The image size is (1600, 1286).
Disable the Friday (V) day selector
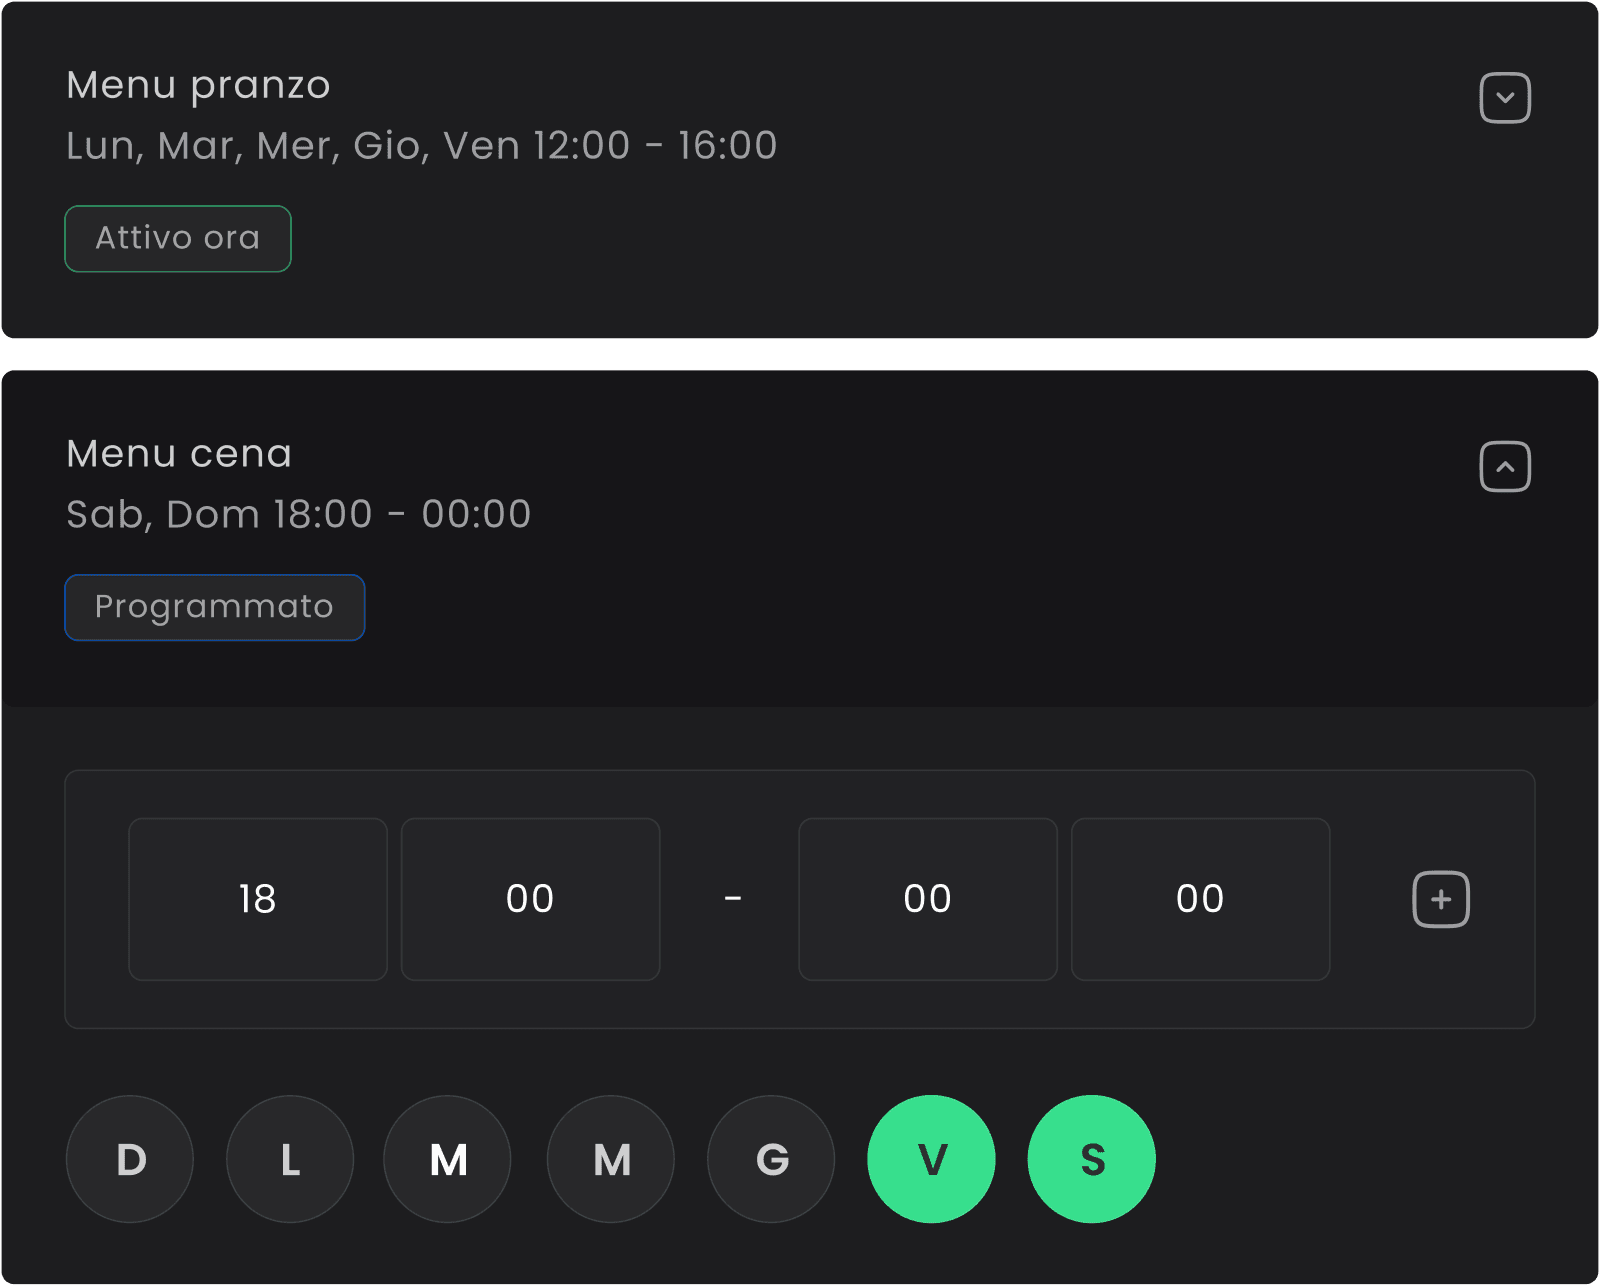pos(931,1158)
